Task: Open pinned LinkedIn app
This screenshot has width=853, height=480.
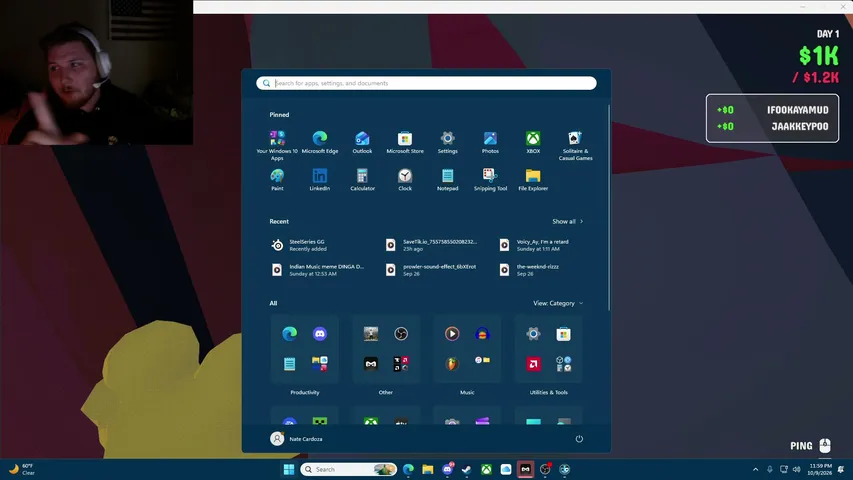Action: coord(320,180)
